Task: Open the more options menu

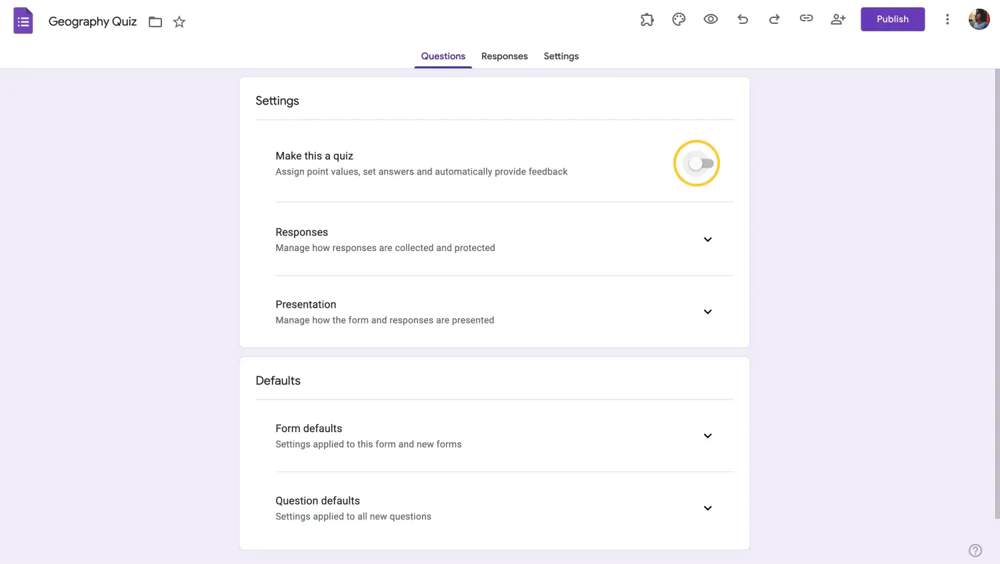Action: pyautogui.click(x=947, y=19)
